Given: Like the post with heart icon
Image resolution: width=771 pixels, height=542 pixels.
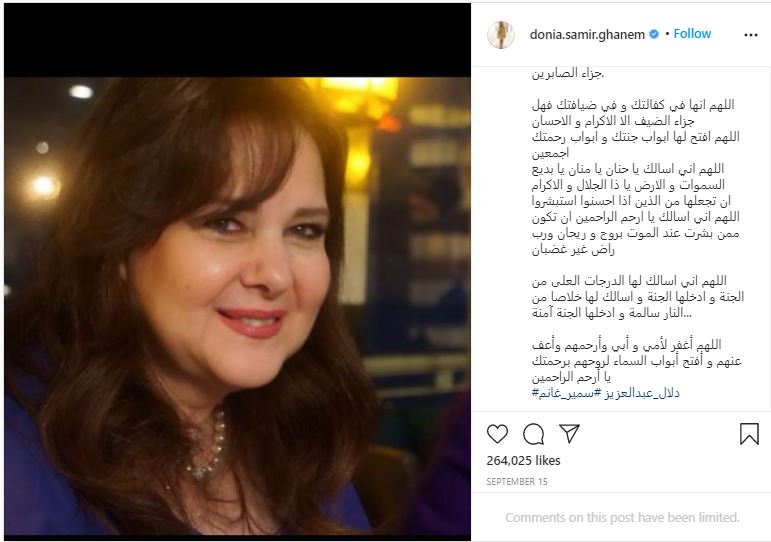Looking at the screenshot, I should (497, 434).
